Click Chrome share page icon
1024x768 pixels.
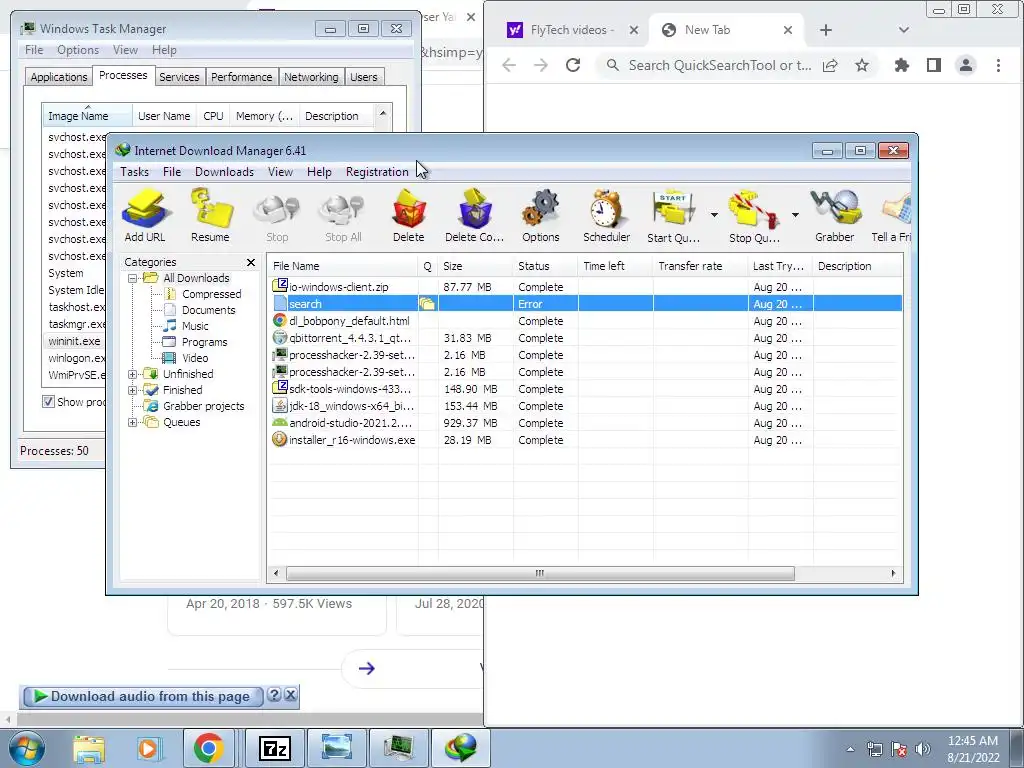point(830,65)
